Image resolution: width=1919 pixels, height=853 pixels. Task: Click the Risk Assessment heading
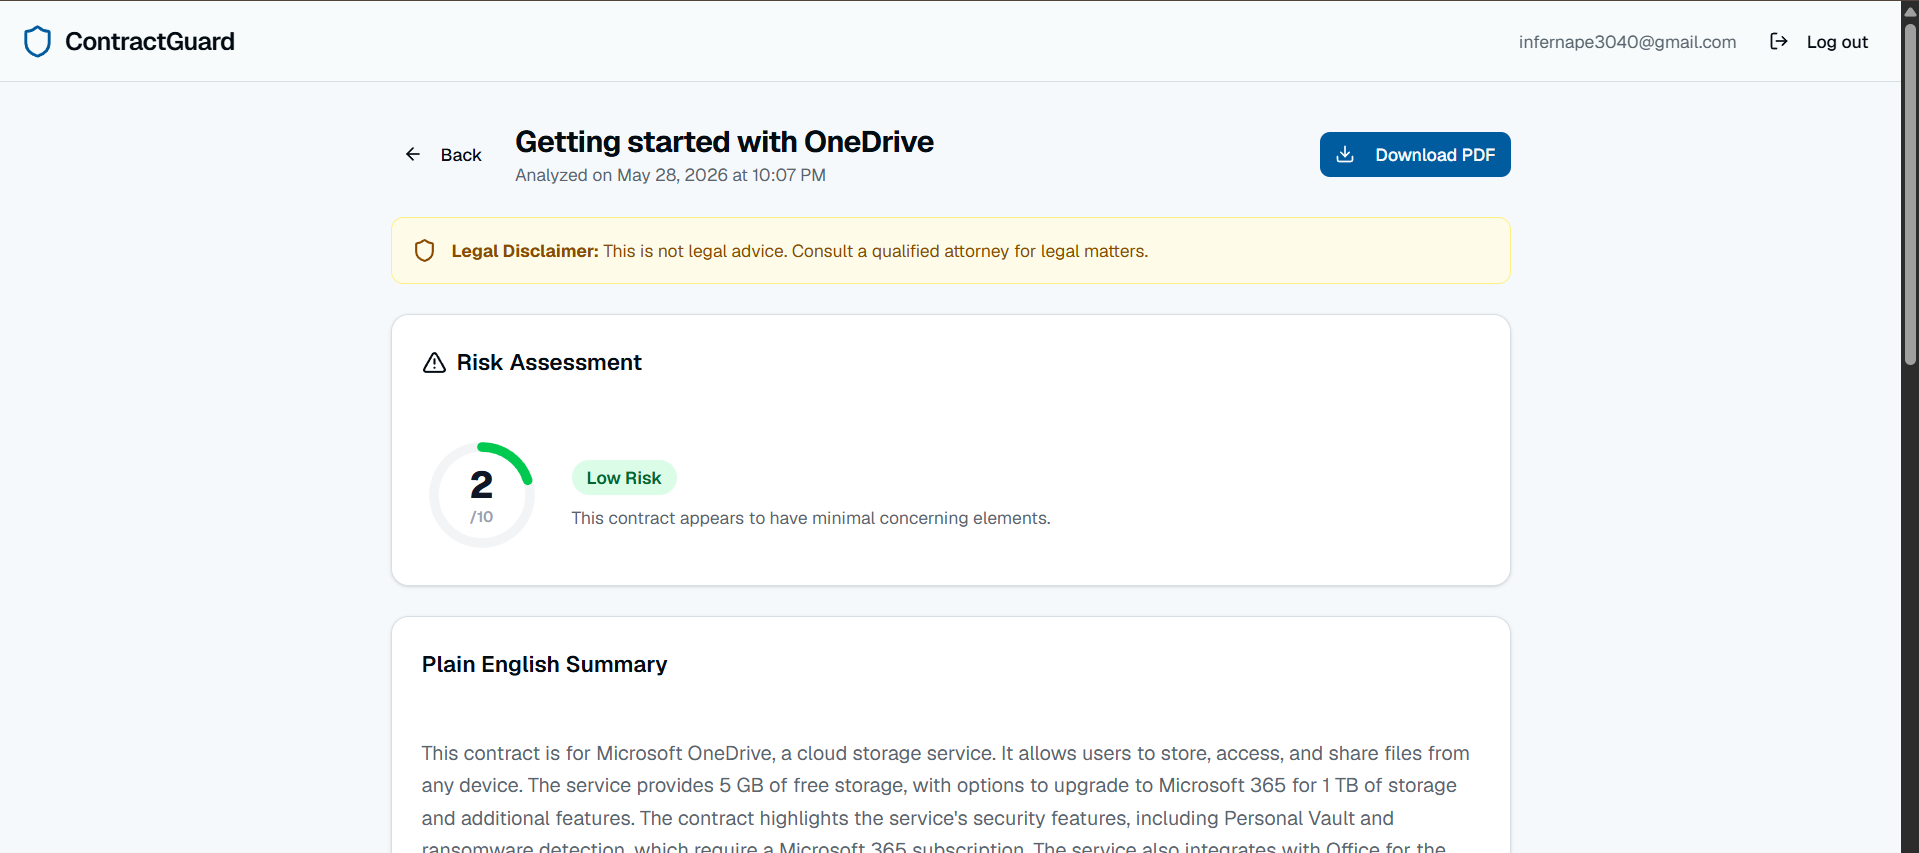pyautogui.click(x=549, y=362)
